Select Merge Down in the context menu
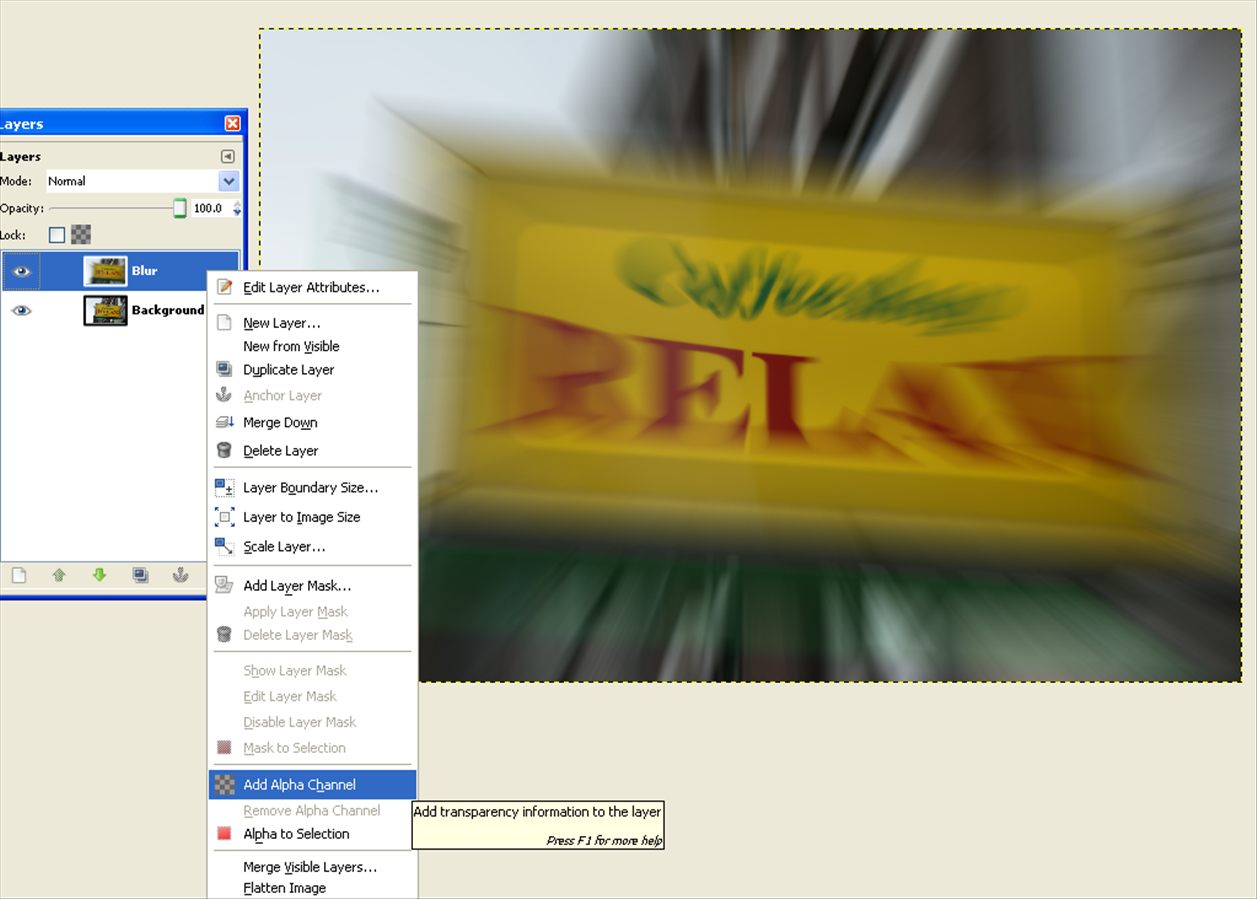 [x=280, y=423]
